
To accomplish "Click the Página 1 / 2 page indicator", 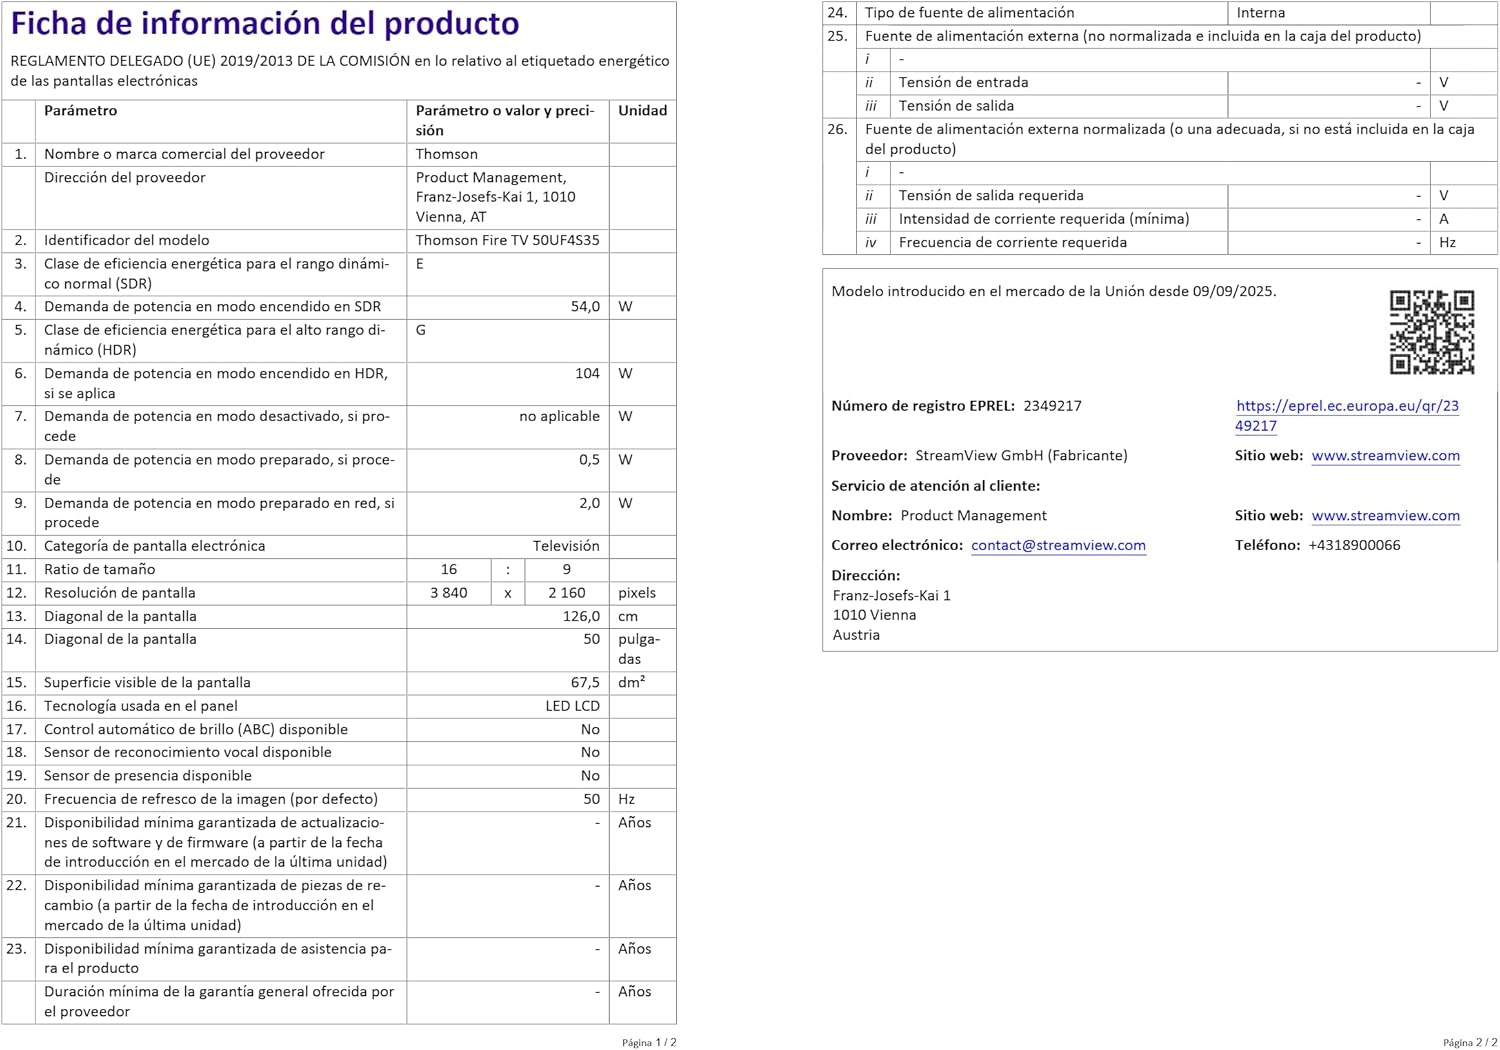I will 649,1042.
